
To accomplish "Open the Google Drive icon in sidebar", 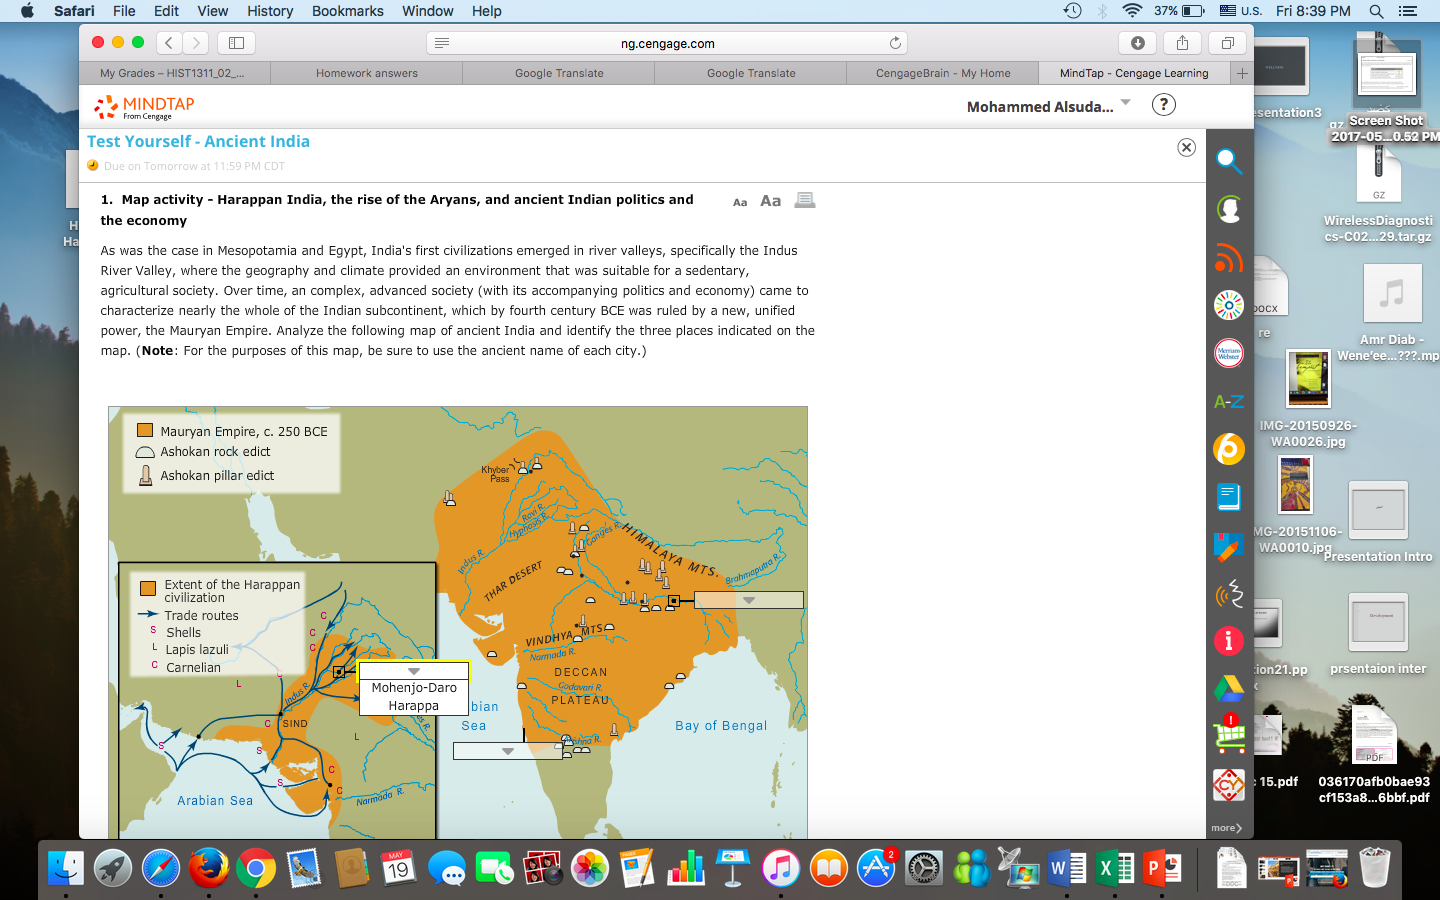I will [1229, 688].
